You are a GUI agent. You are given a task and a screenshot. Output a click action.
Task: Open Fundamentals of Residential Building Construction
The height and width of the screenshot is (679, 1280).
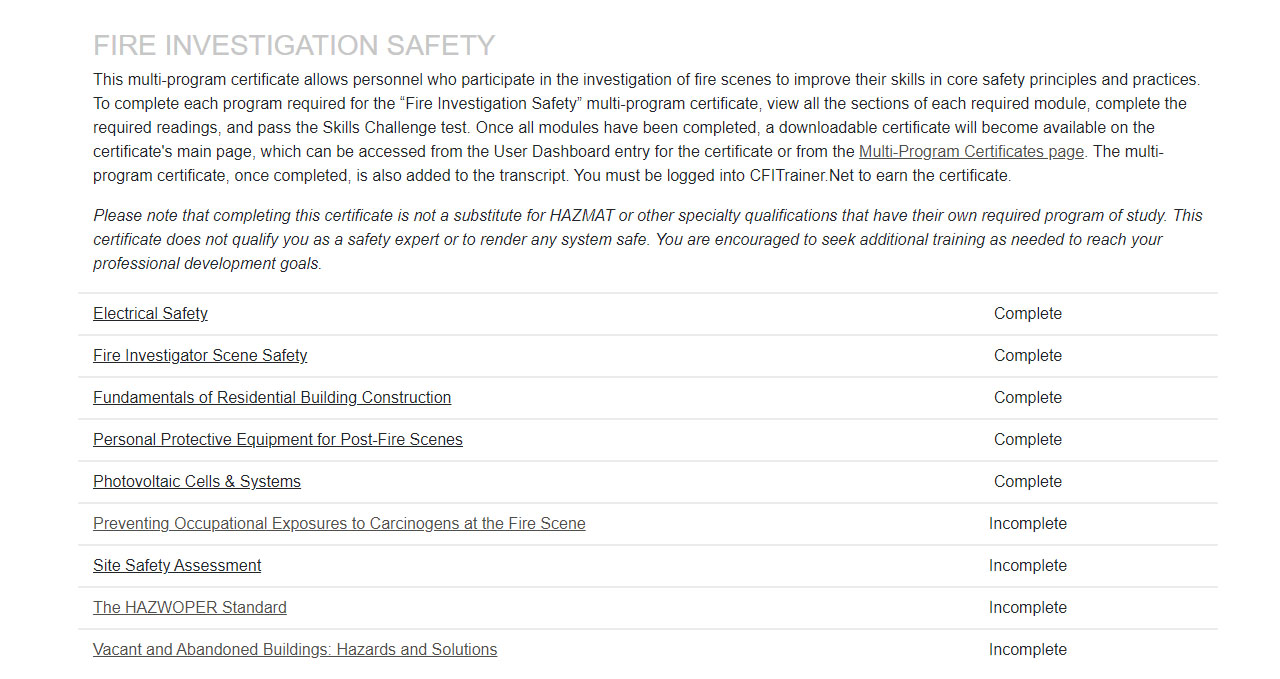pyautogui.click(x=272, y=397)
